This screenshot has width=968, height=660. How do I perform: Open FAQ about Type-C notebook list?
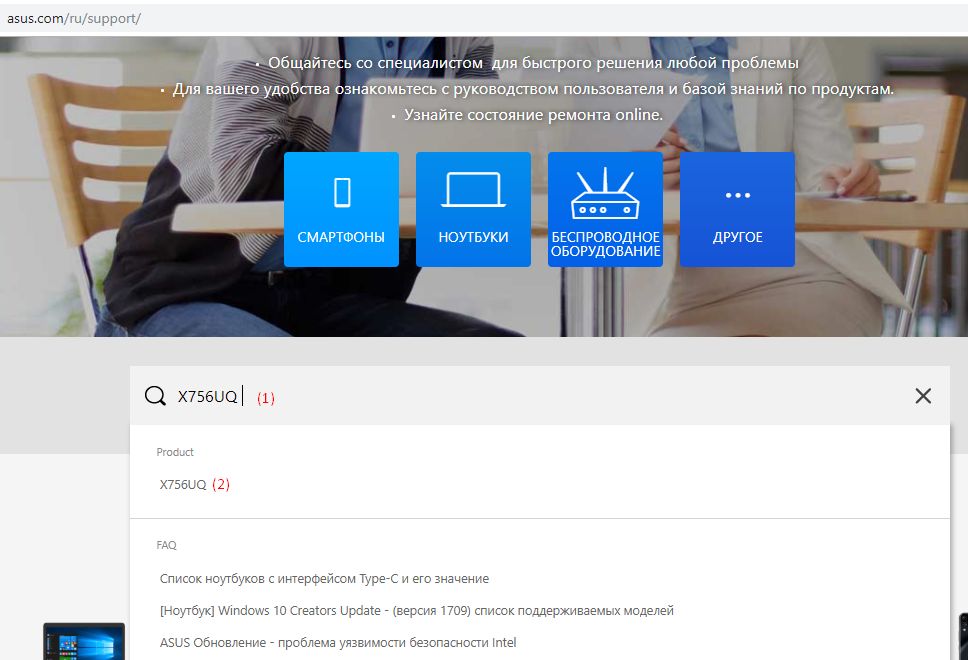pyautogui.click(x=324, y=579)
